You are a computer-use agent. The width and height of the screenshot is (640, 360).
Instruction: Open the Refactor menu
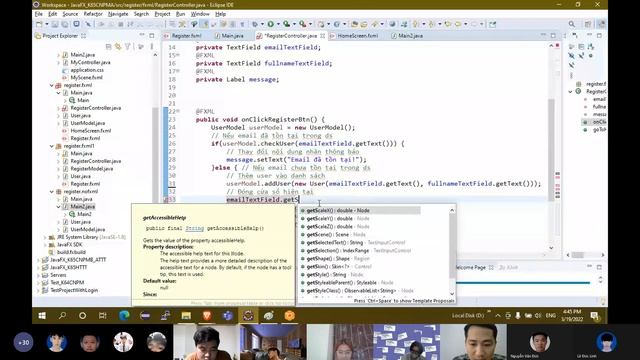(93, 14)
